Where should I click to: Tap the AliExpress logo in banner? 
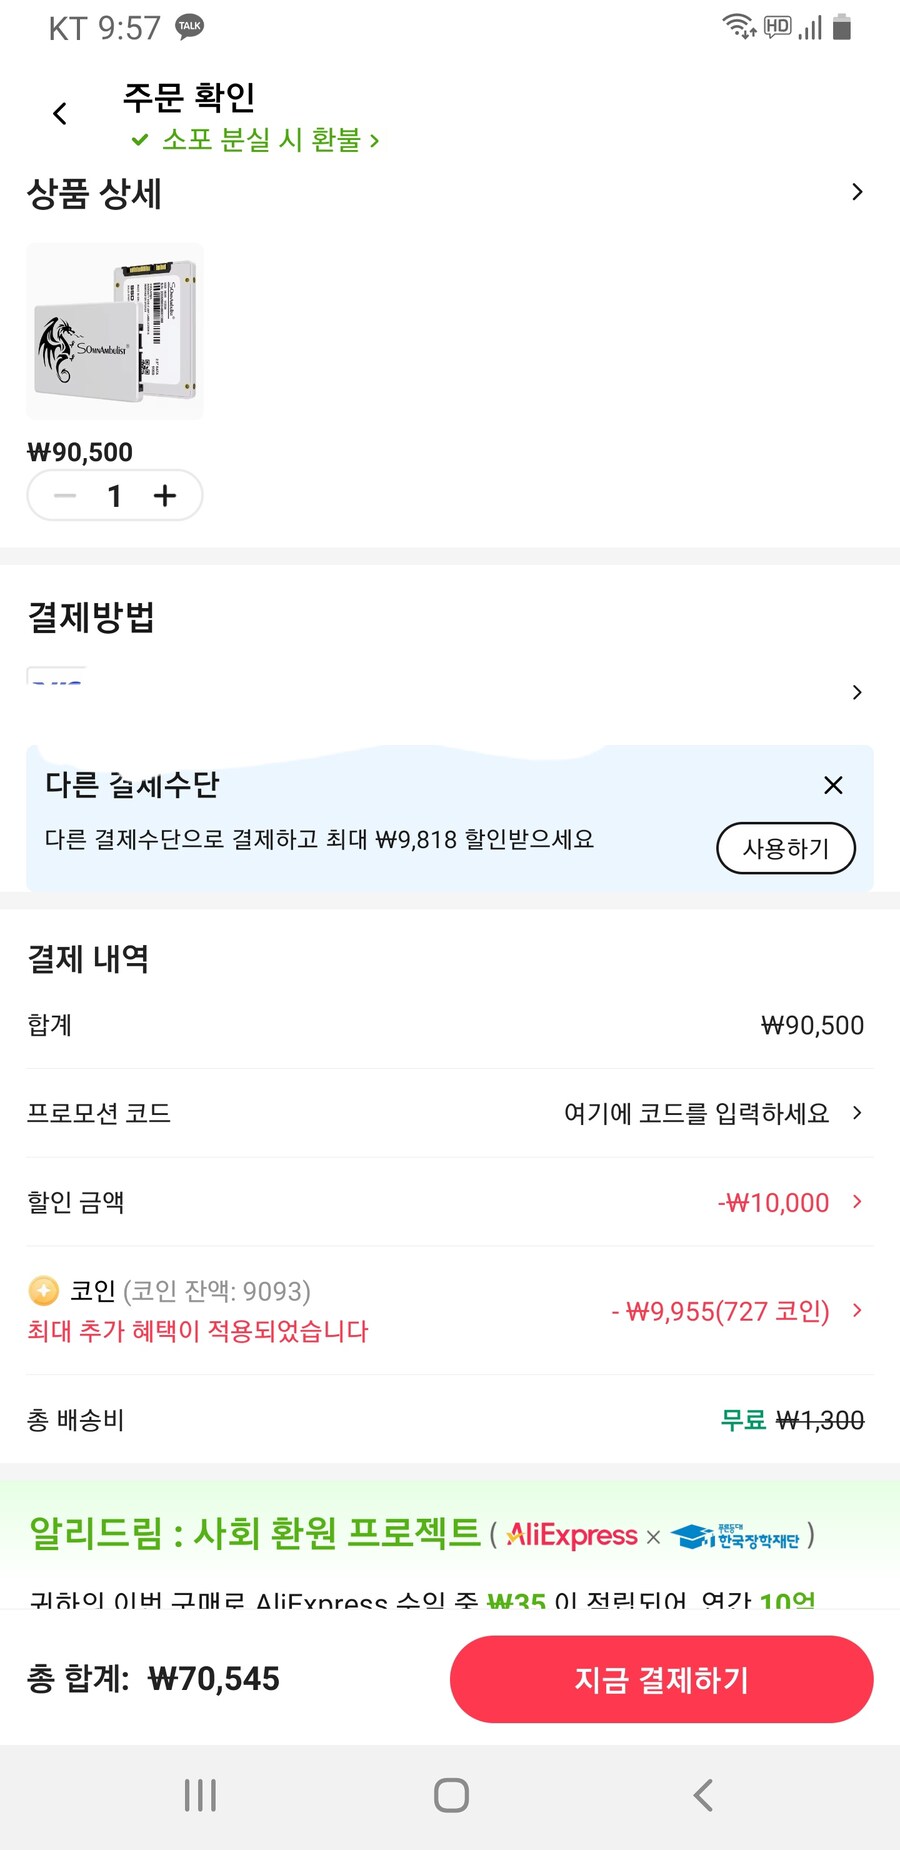[x=572, y=1535]
